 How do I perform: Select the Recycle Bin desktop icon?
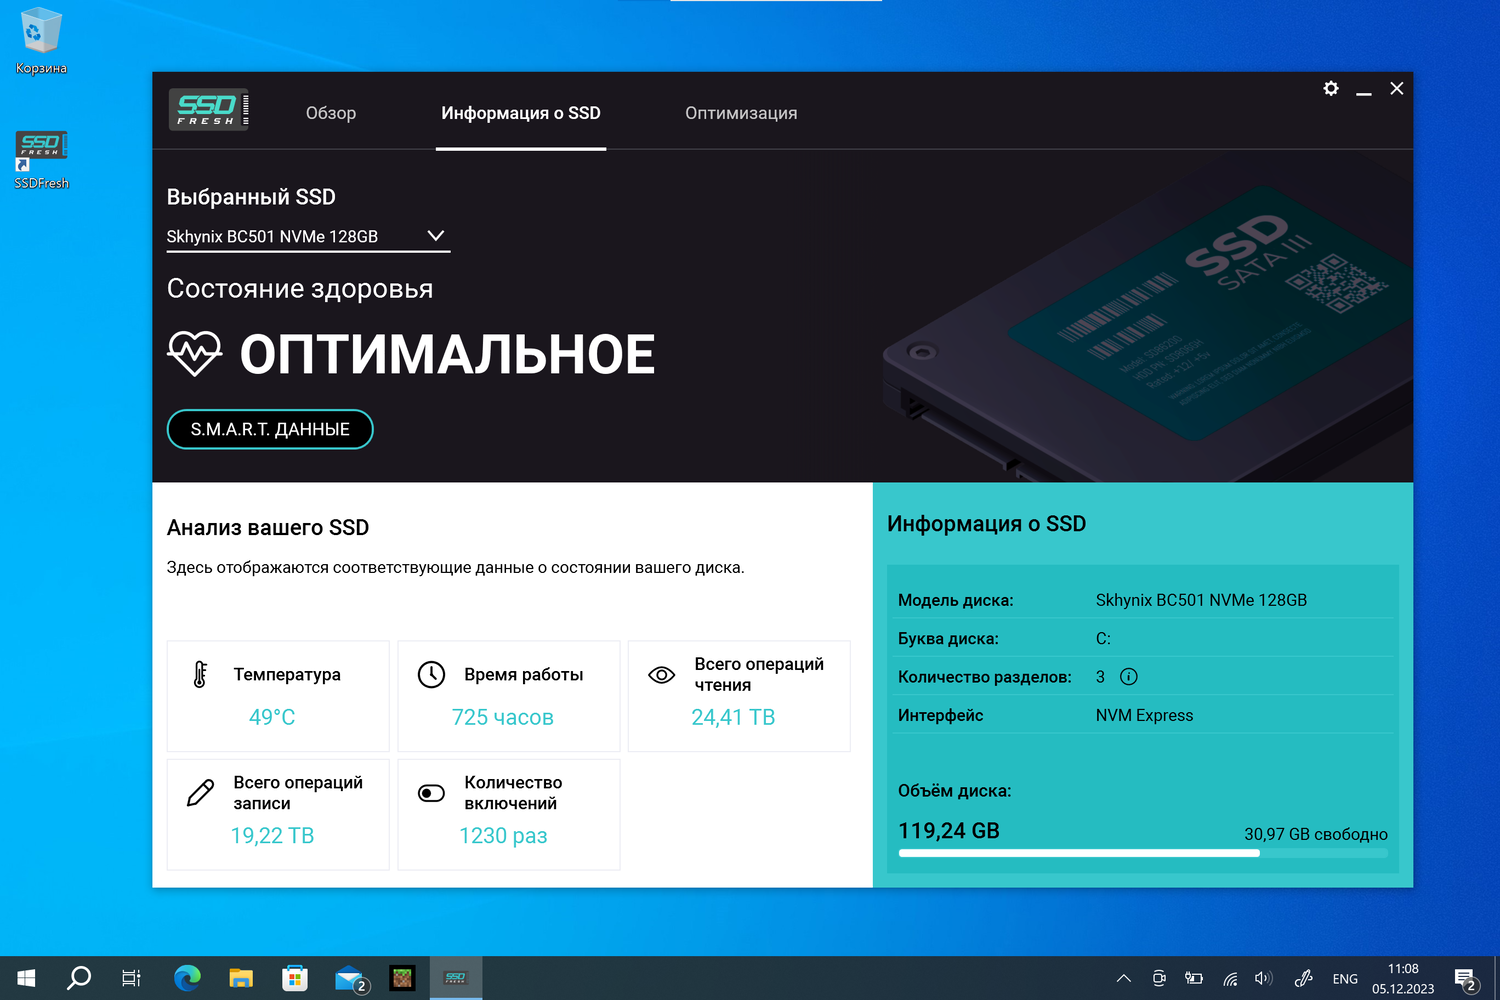41,42
